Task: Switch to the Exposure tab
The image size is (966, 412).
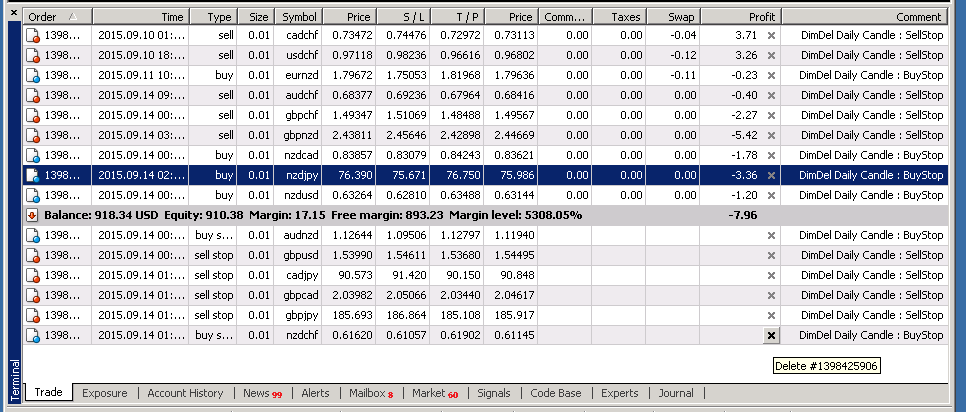Action: (105, 393)
